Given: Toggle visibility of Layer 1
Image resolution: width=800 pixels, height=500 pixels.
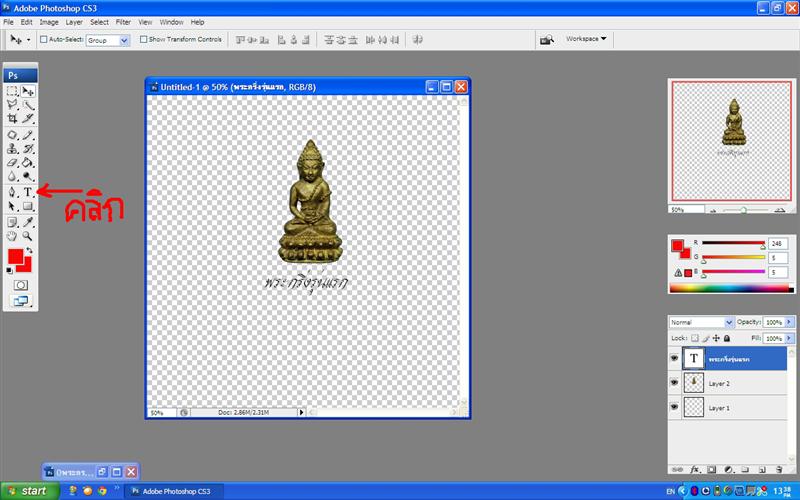Looking at the screenshot, I should (x=674, y=408).
